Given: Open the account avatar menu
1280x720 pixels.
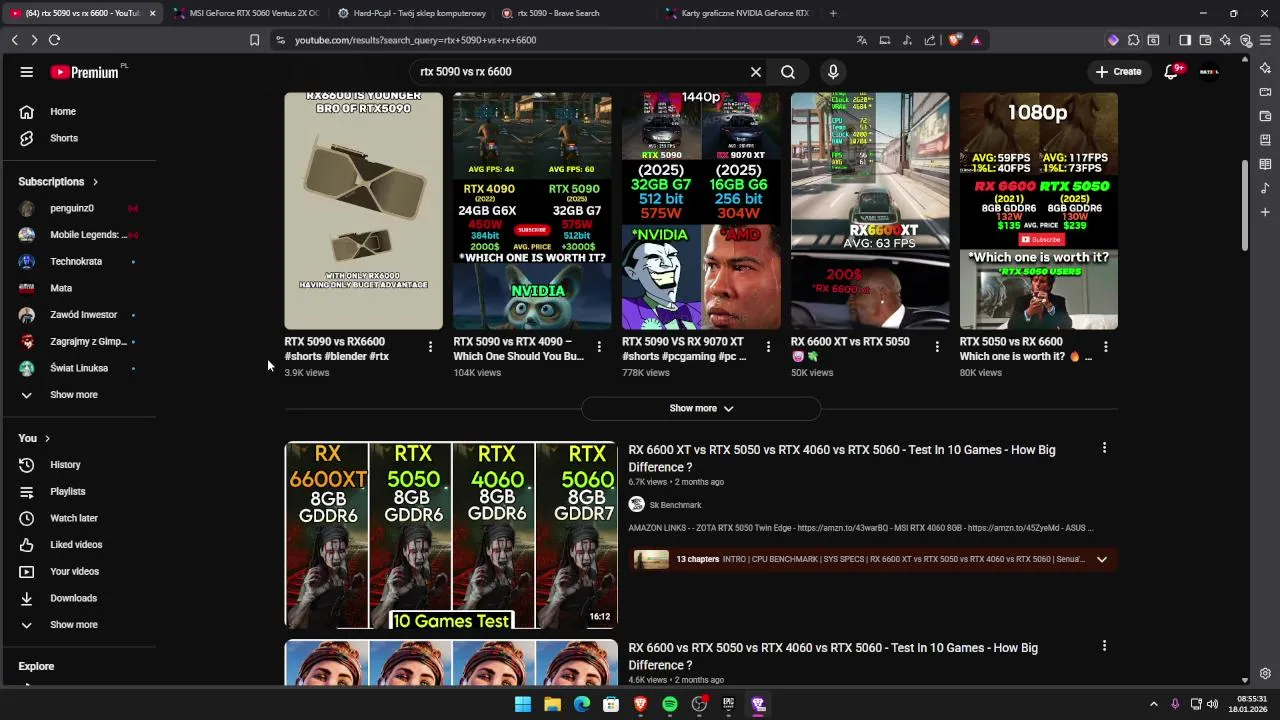Looking at the screenshot, I should click(1209, 72).
